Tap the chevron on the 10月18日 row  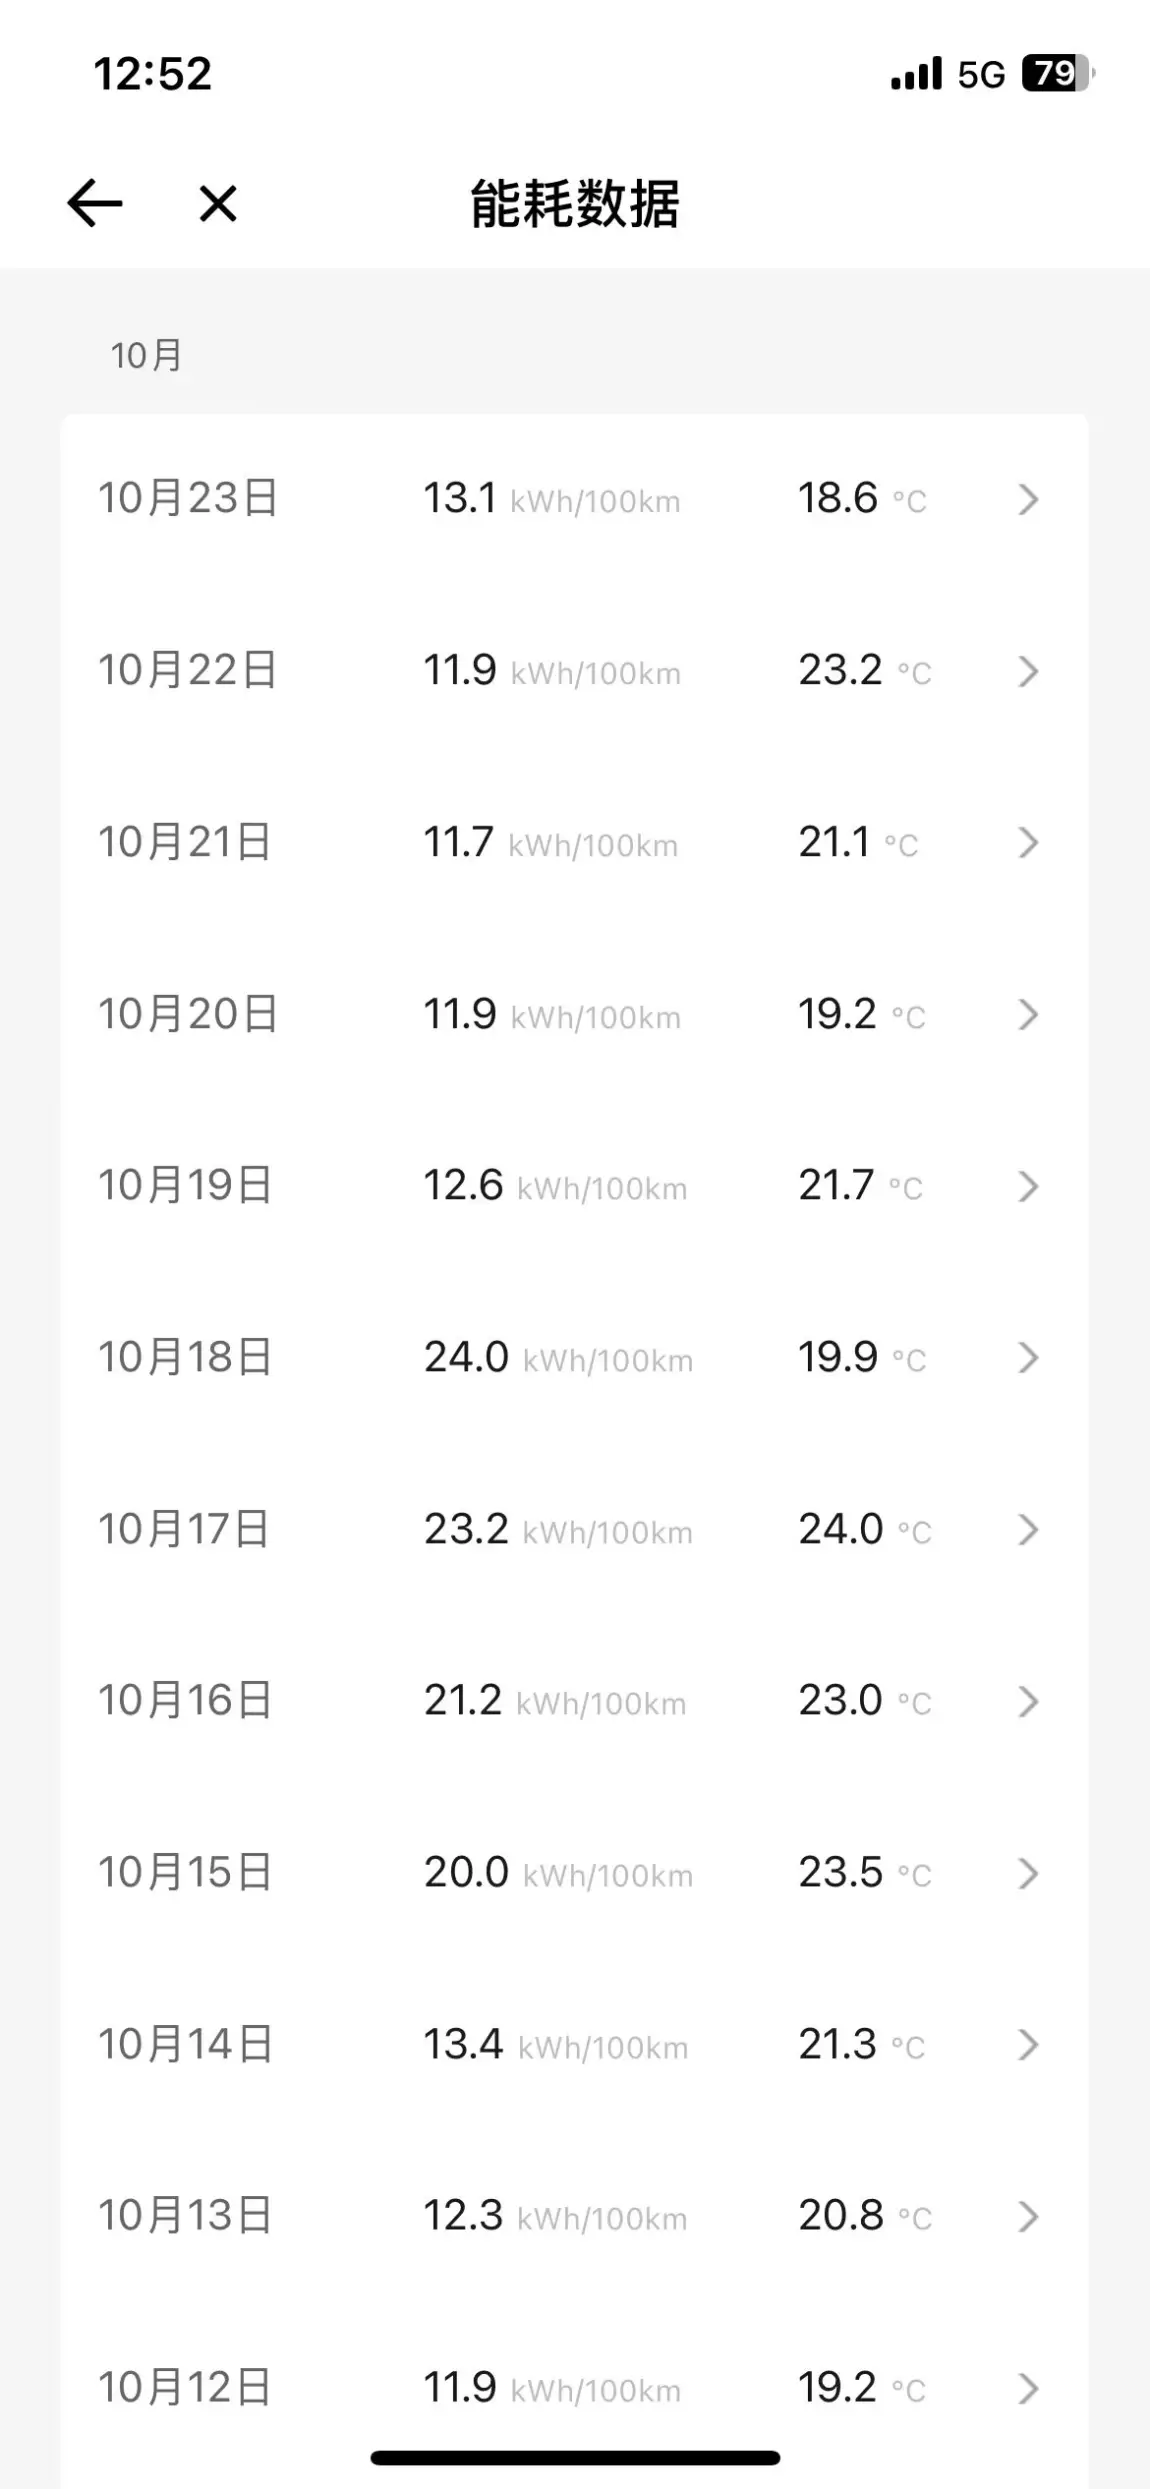coord(1028,1358)
